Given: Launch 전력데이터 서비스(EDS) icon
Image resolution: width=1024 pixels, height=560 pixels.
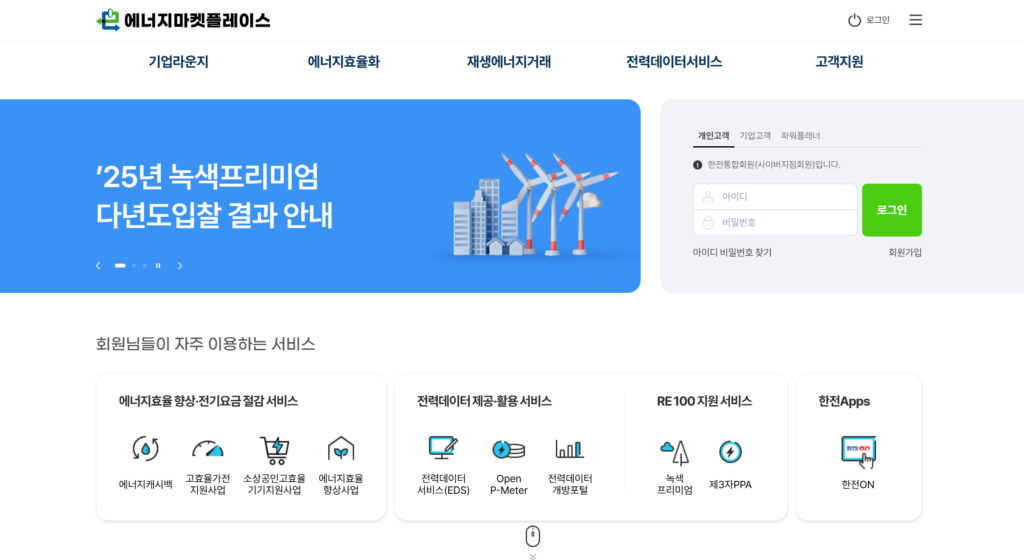Looking at the screenshot, I should (443, 449).
